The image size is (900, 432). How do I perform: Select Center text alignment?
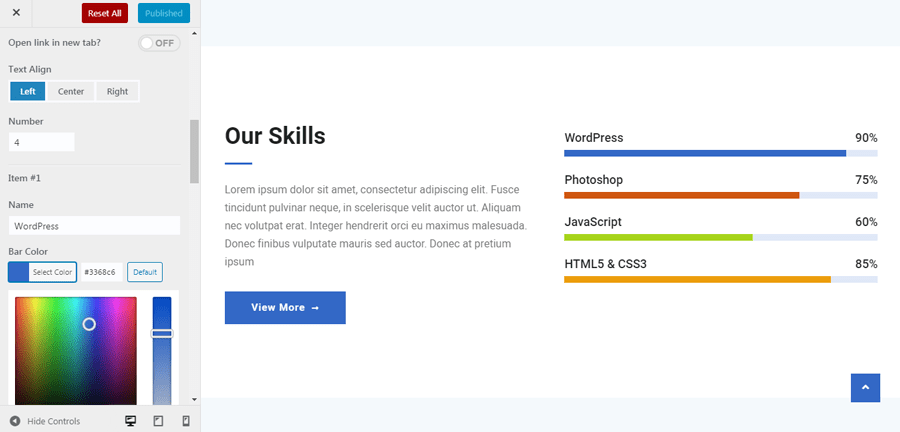71,91
